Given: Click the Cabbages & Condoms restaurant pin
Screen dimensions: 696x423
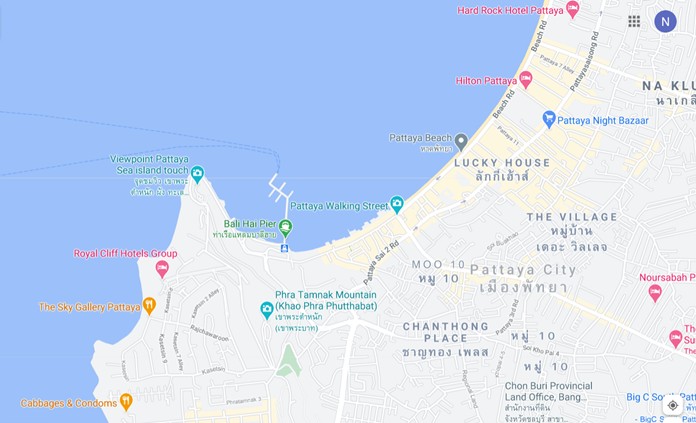Looking at the screenshot, I should pyautogui.click(x=127, y=402).
